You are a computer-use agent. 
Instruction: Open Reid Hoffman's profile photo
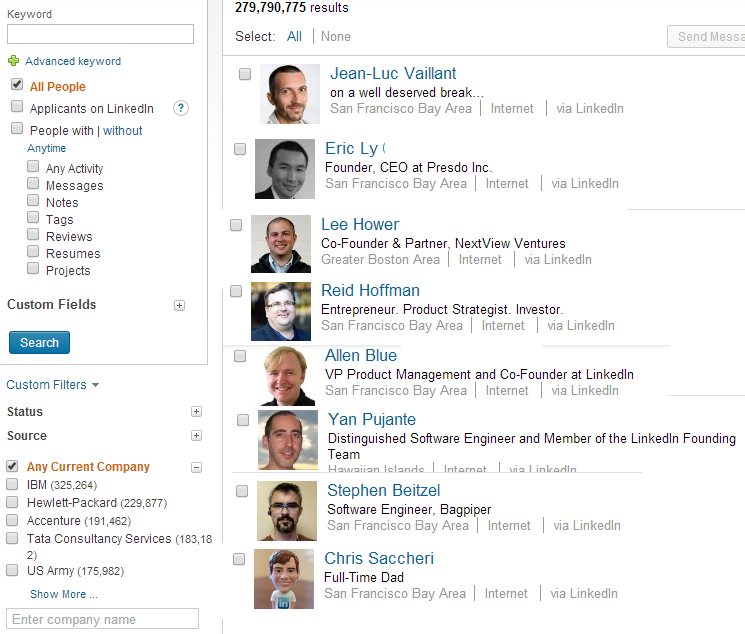281,311
